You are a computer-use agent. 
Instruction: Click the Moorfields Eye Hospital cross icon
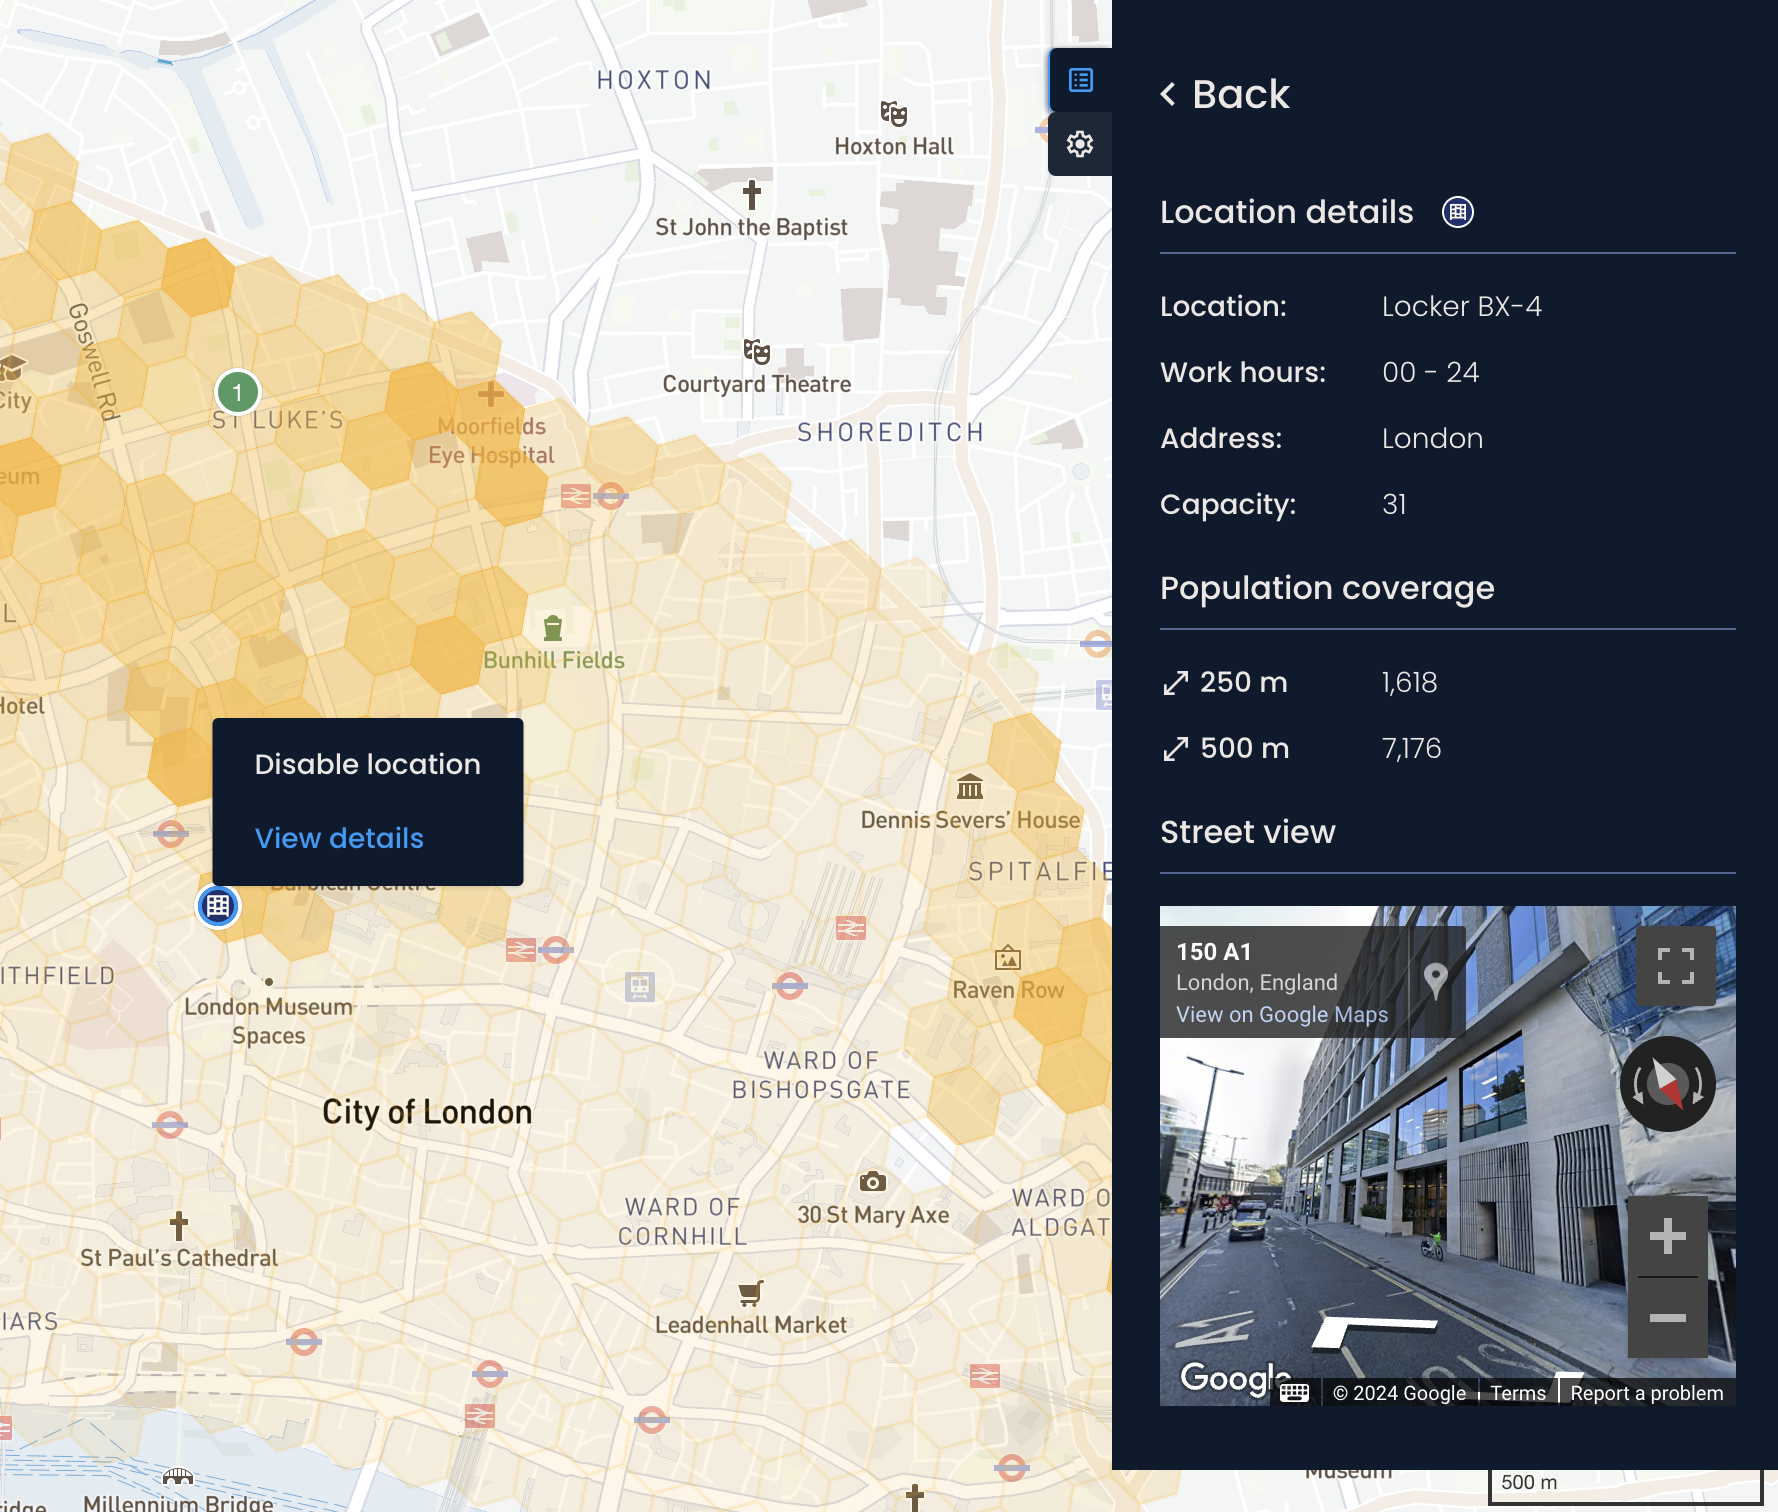click(x=491, y=394)
